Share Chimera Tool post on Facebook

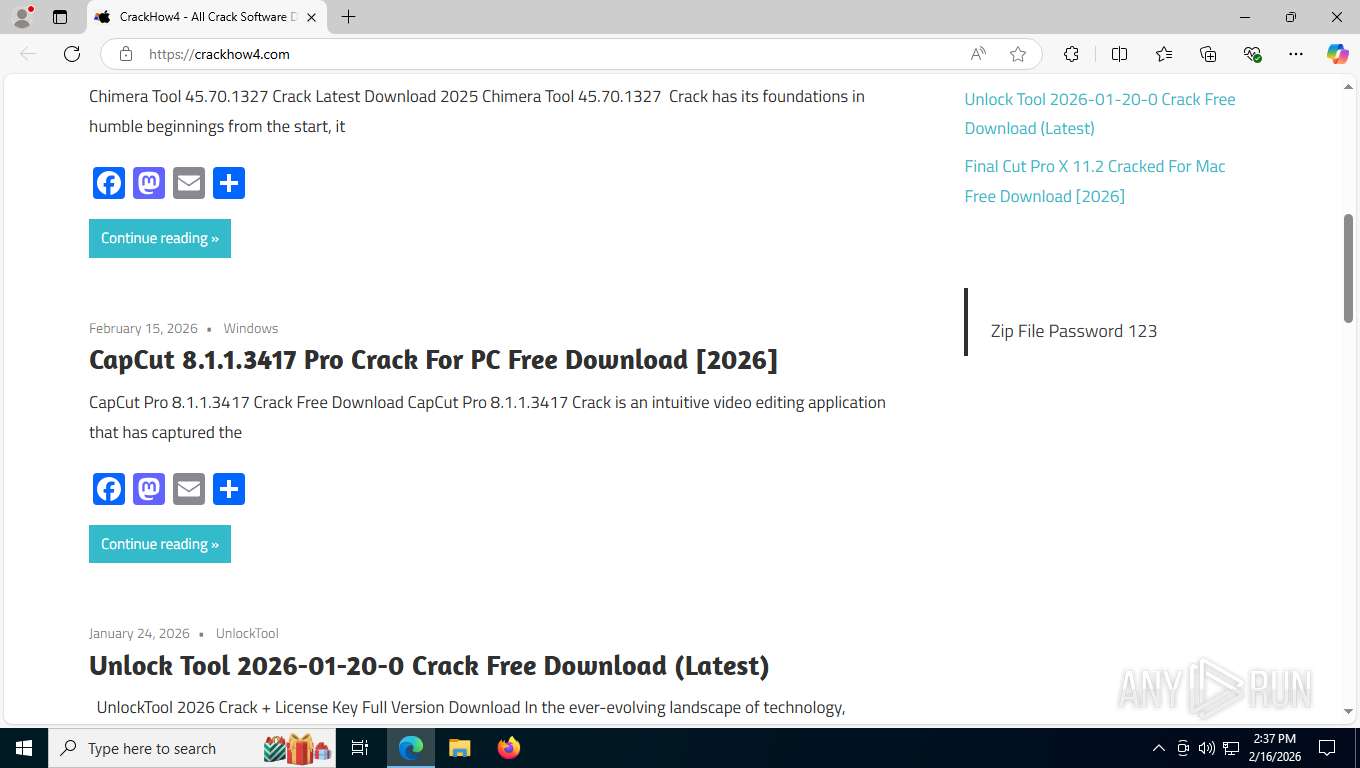(x=109, y=183)
